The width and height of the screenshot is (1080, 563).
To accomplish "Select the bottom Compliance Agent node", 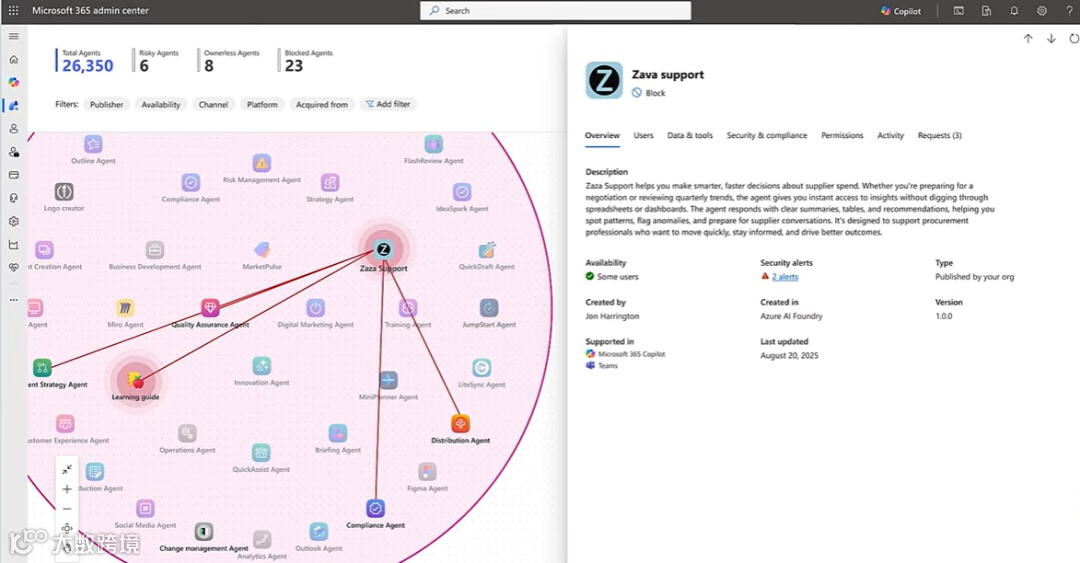I will (x=375, y=509).
